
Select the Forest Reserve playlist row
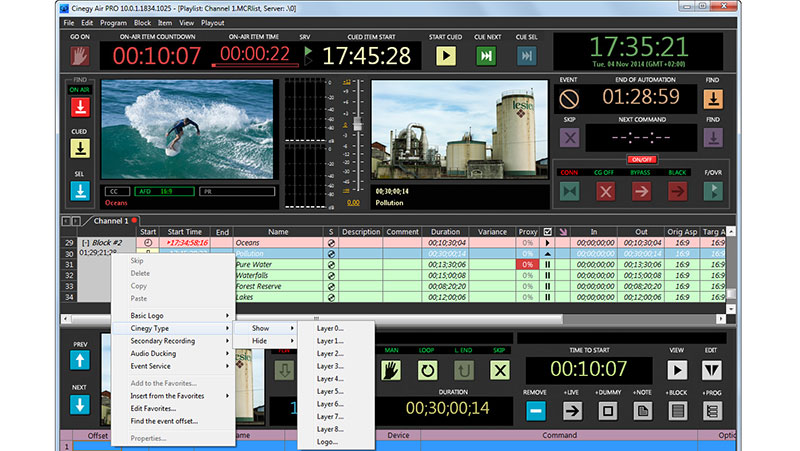click(480, 286)
